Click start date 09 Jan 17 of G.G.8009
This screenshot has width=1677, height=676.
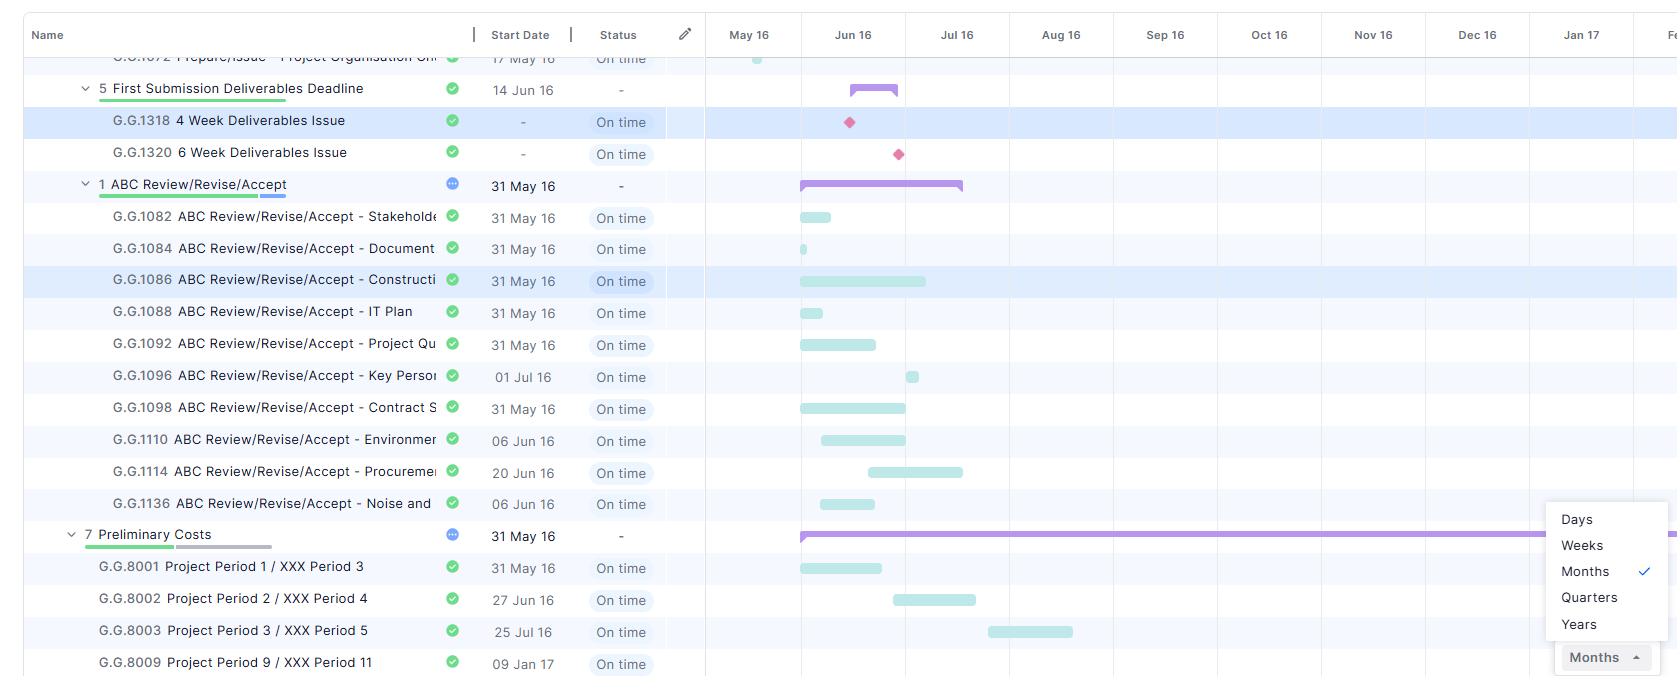click(x=523, y=665)
